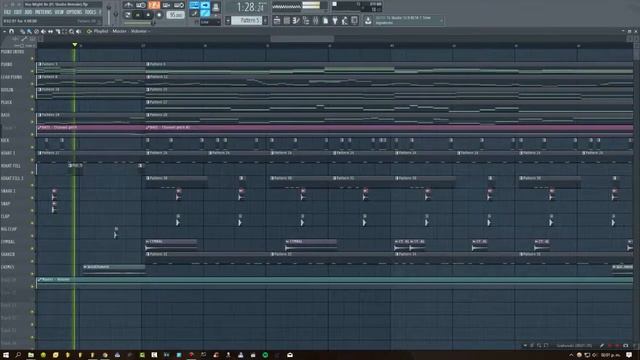Screen dimensions: 640x360
Task: Click the tempo display field
Action: click(x=176, y=15)
